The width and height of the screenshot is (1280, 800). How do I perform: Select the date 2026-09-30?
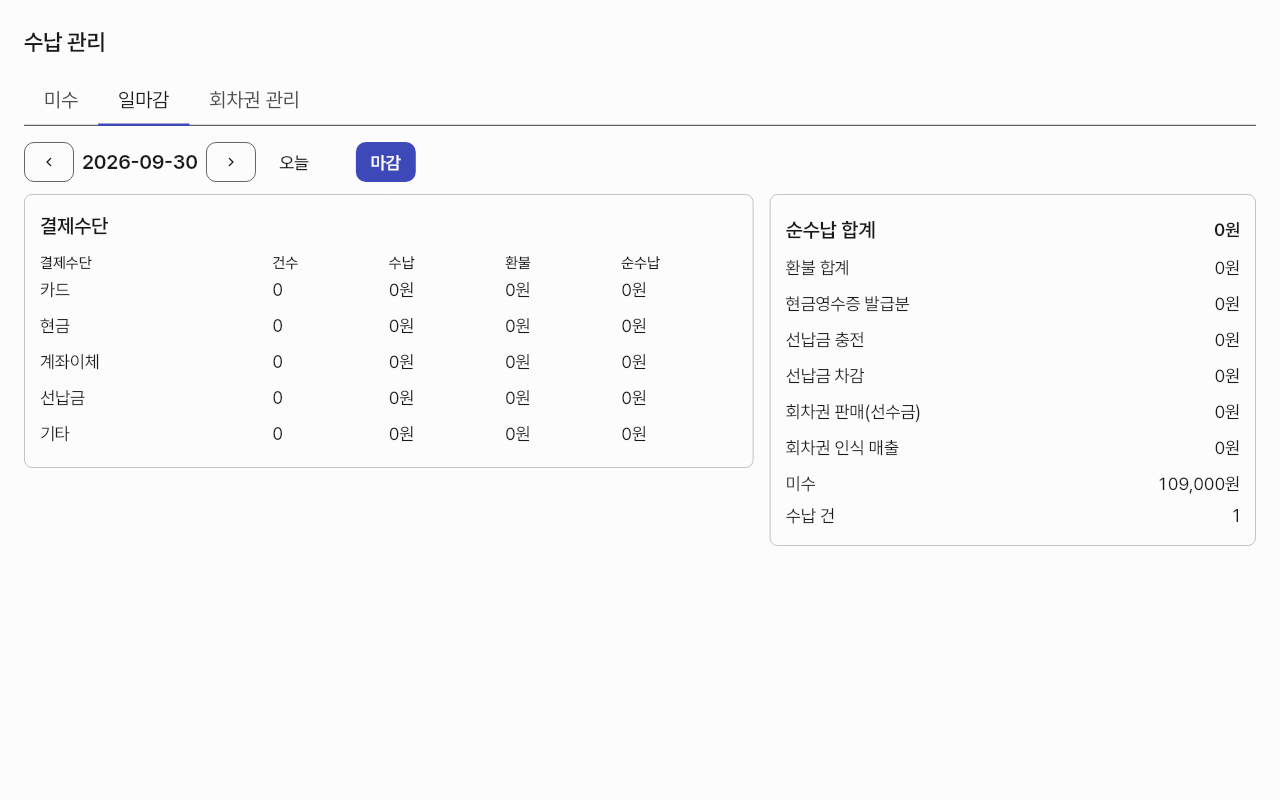point(140,162)
